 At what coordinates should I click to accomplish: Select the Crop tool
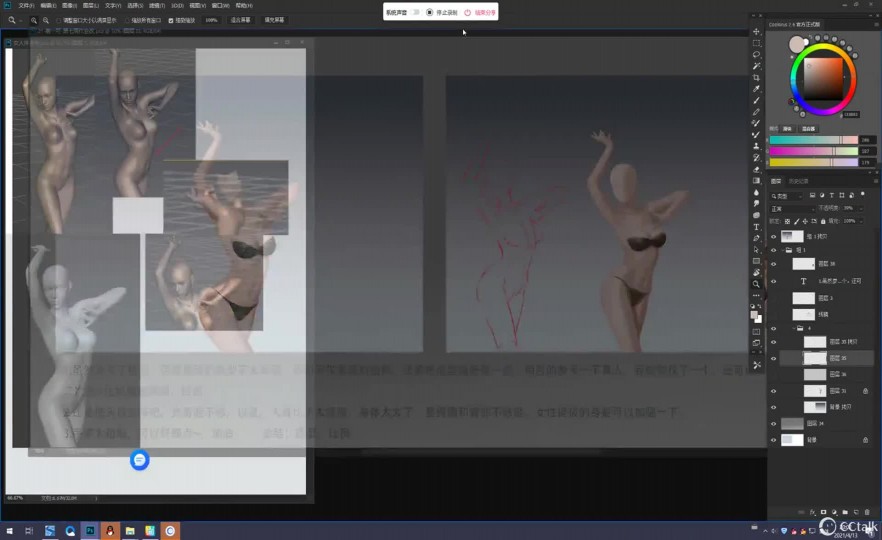pos(757,78)
